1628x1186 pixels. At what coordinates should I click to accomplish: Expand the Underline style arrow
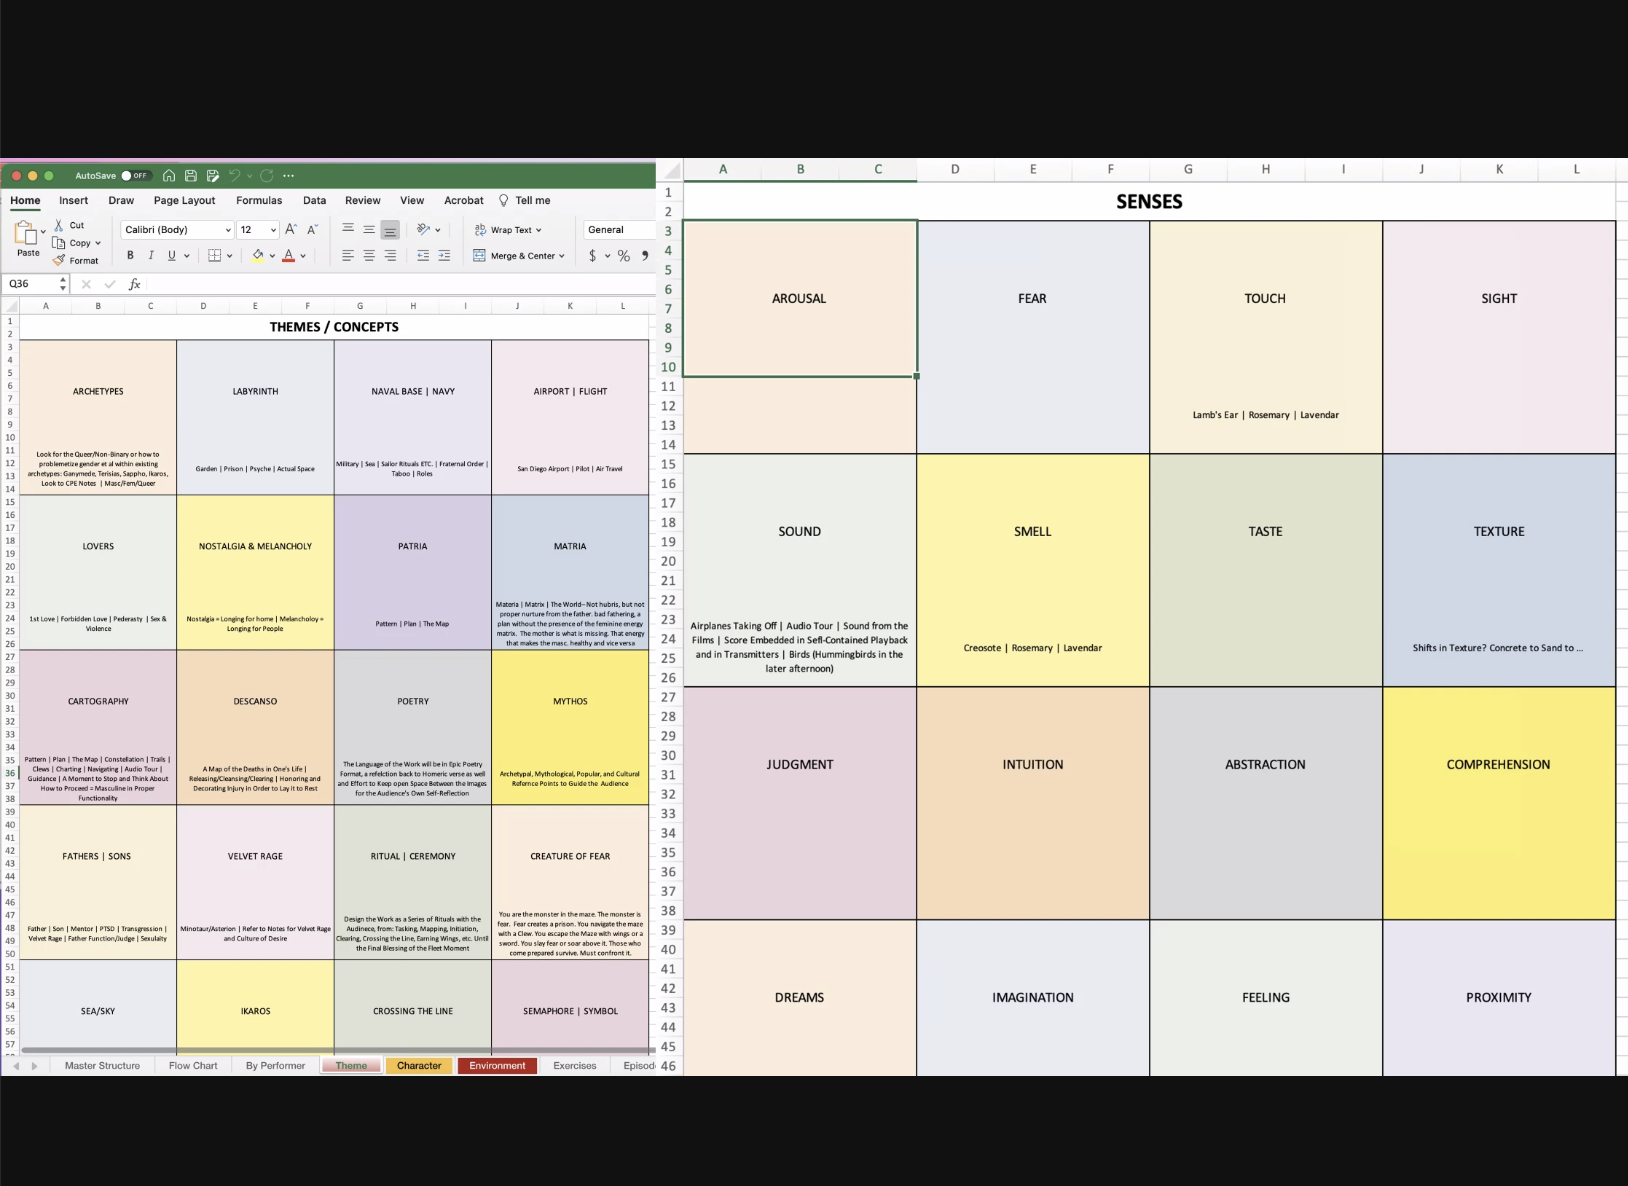tap(187, 256)
